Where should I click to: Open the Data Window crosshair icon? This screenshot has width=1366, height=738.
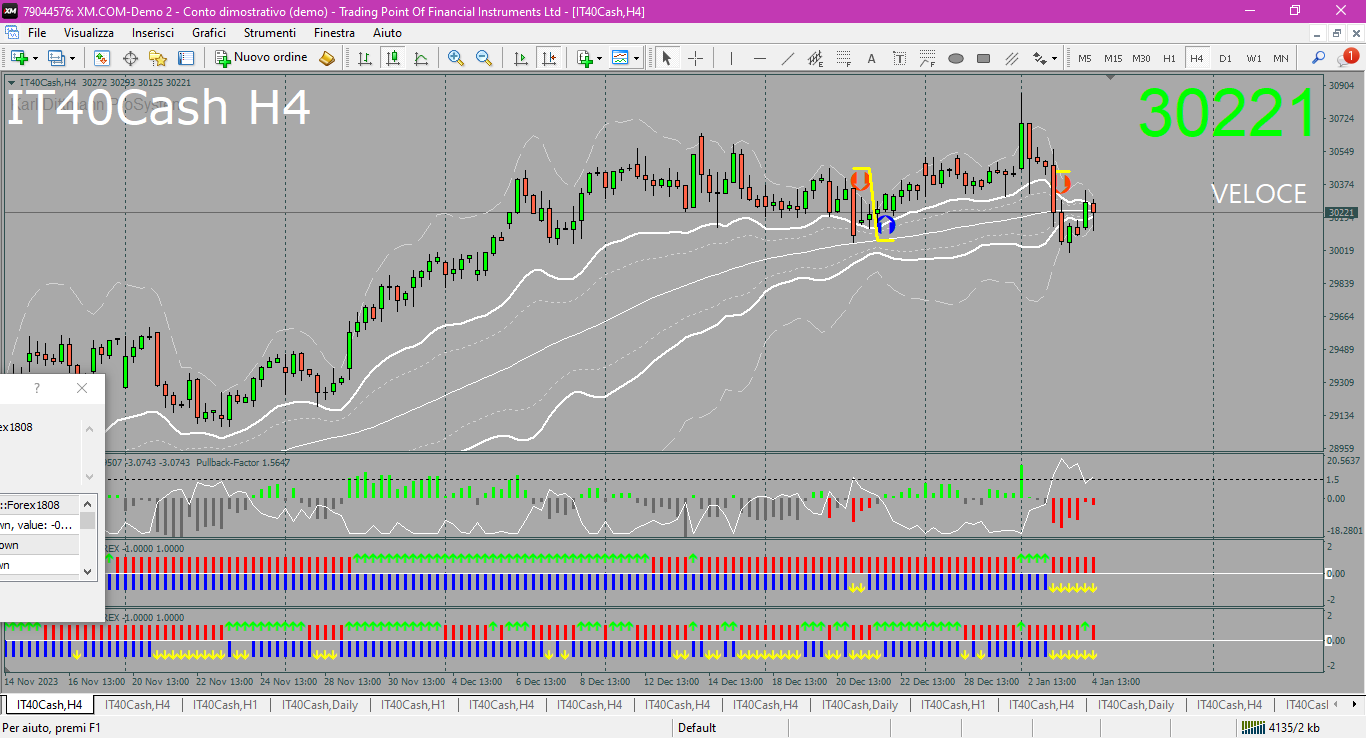coord(130,58)
